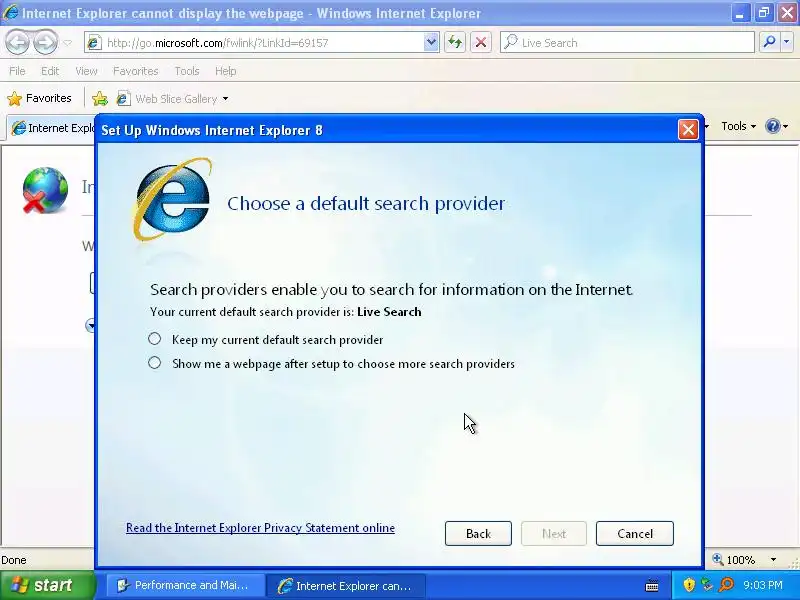The width and height of the screenshot is (800, 600).
Task: Open the Internet Explorer Privacy Statement link
Action: click(260, 528)
